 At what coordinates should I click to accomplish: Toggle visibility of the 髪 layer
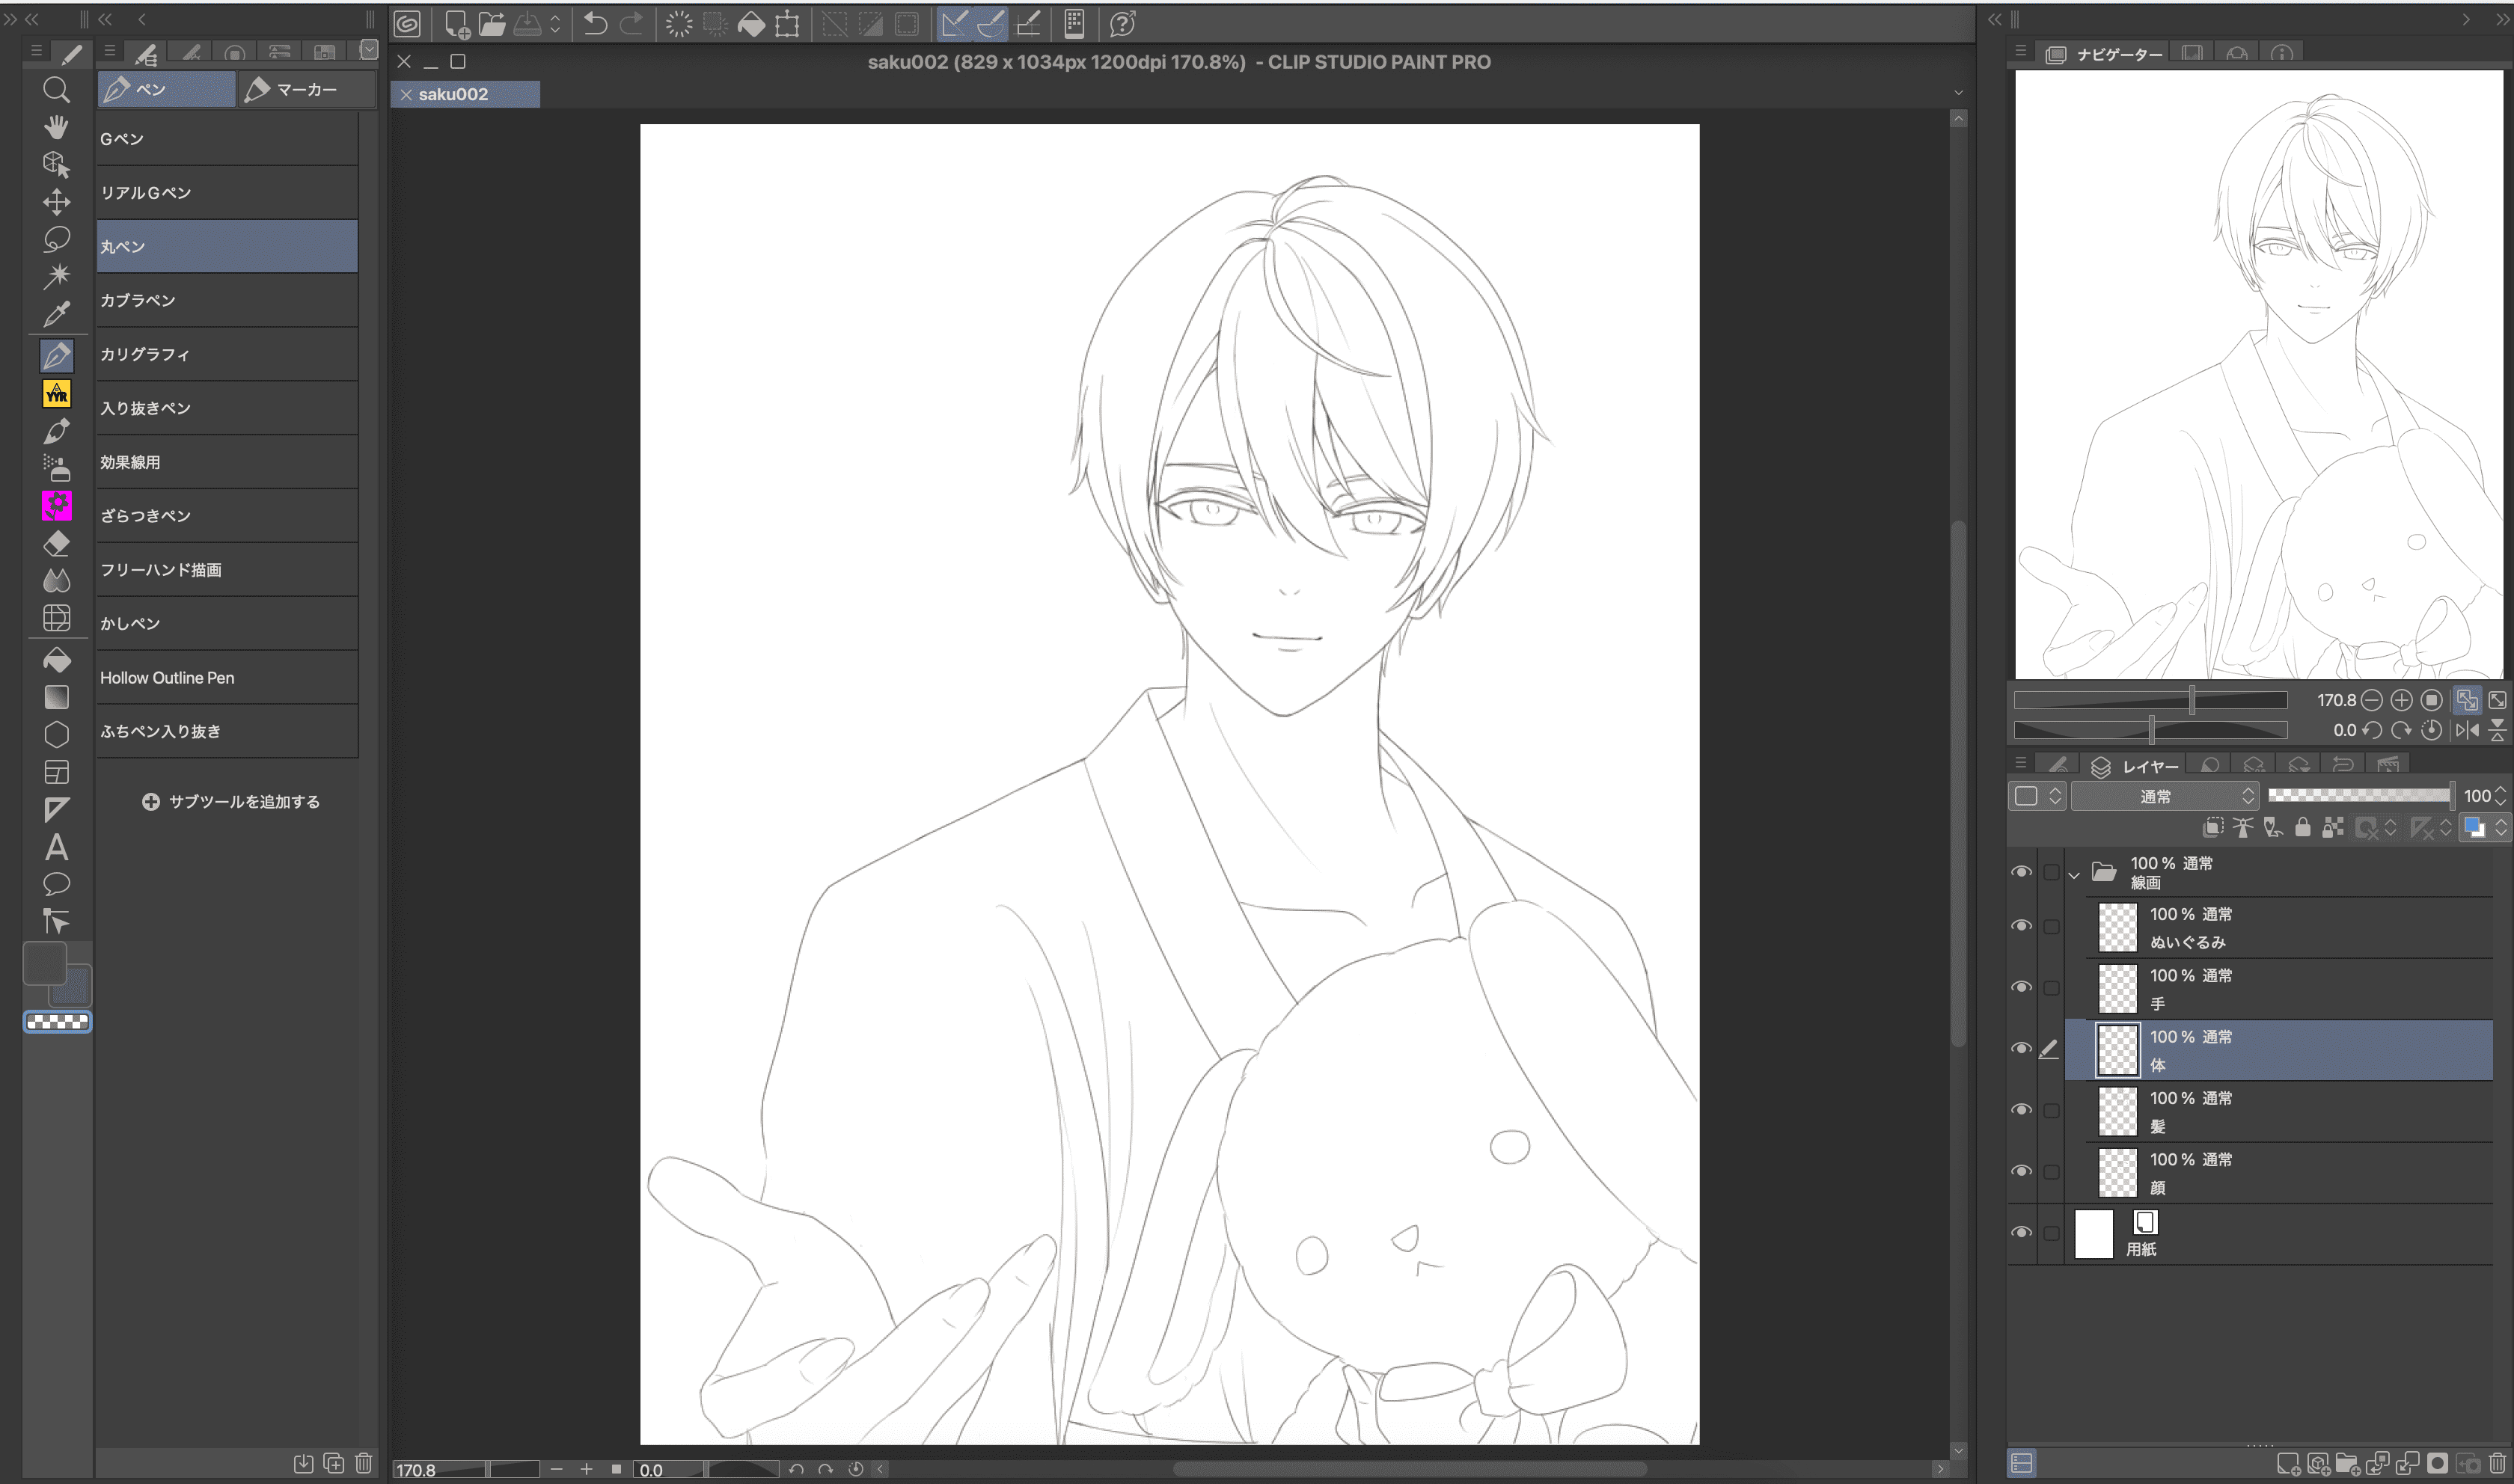pyautogui.click(x=2021, y=1110)
